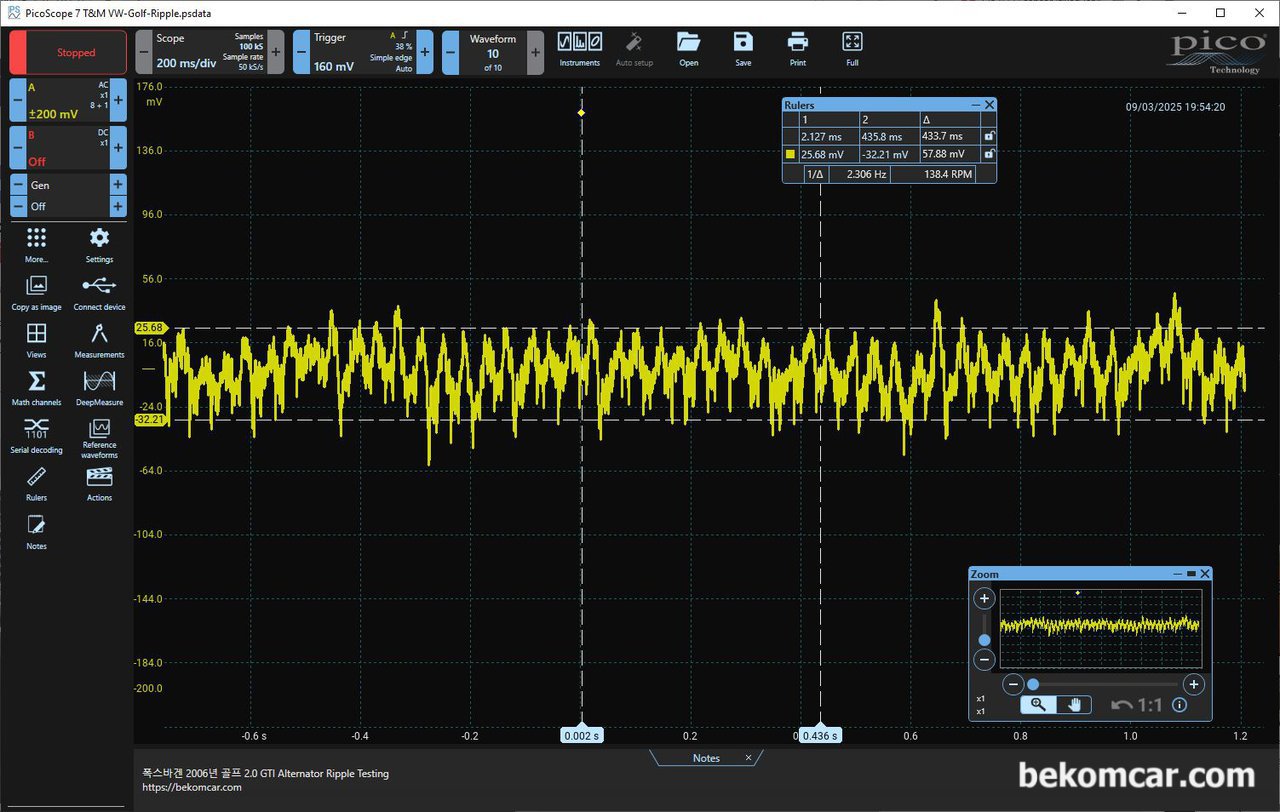The width and height of the screenshot is (1280, 812).
Task: Zoom out horizontally in Zoom panel
Action: 1013,685
